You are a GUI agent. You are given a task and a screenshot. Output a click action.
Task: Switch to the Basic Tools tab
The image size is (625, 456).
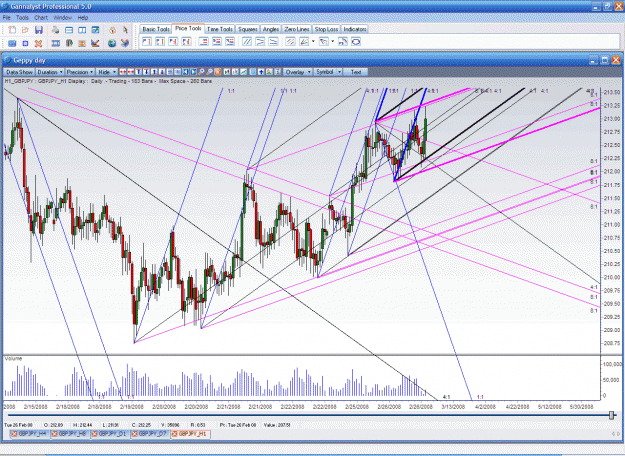pos(156,29)
